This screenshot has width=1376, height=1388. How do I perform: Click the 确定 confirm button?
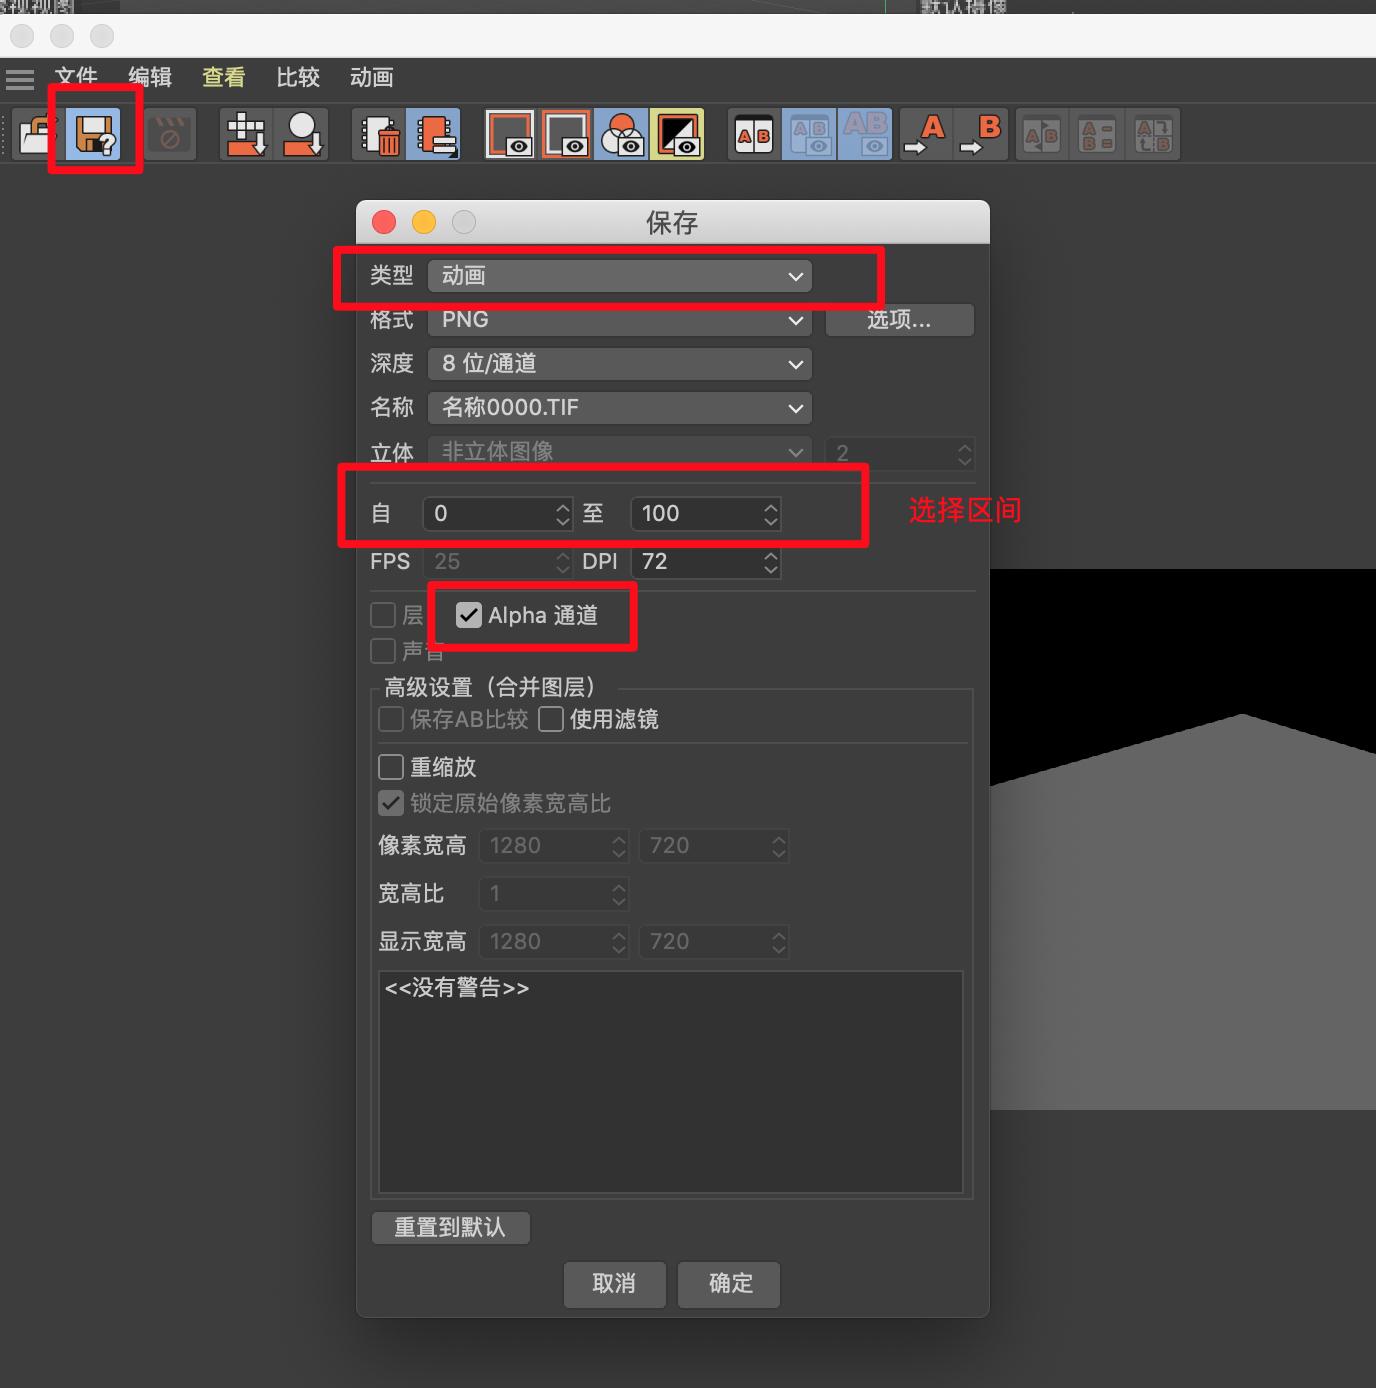pyautogui.click(x=728, y=1284)
